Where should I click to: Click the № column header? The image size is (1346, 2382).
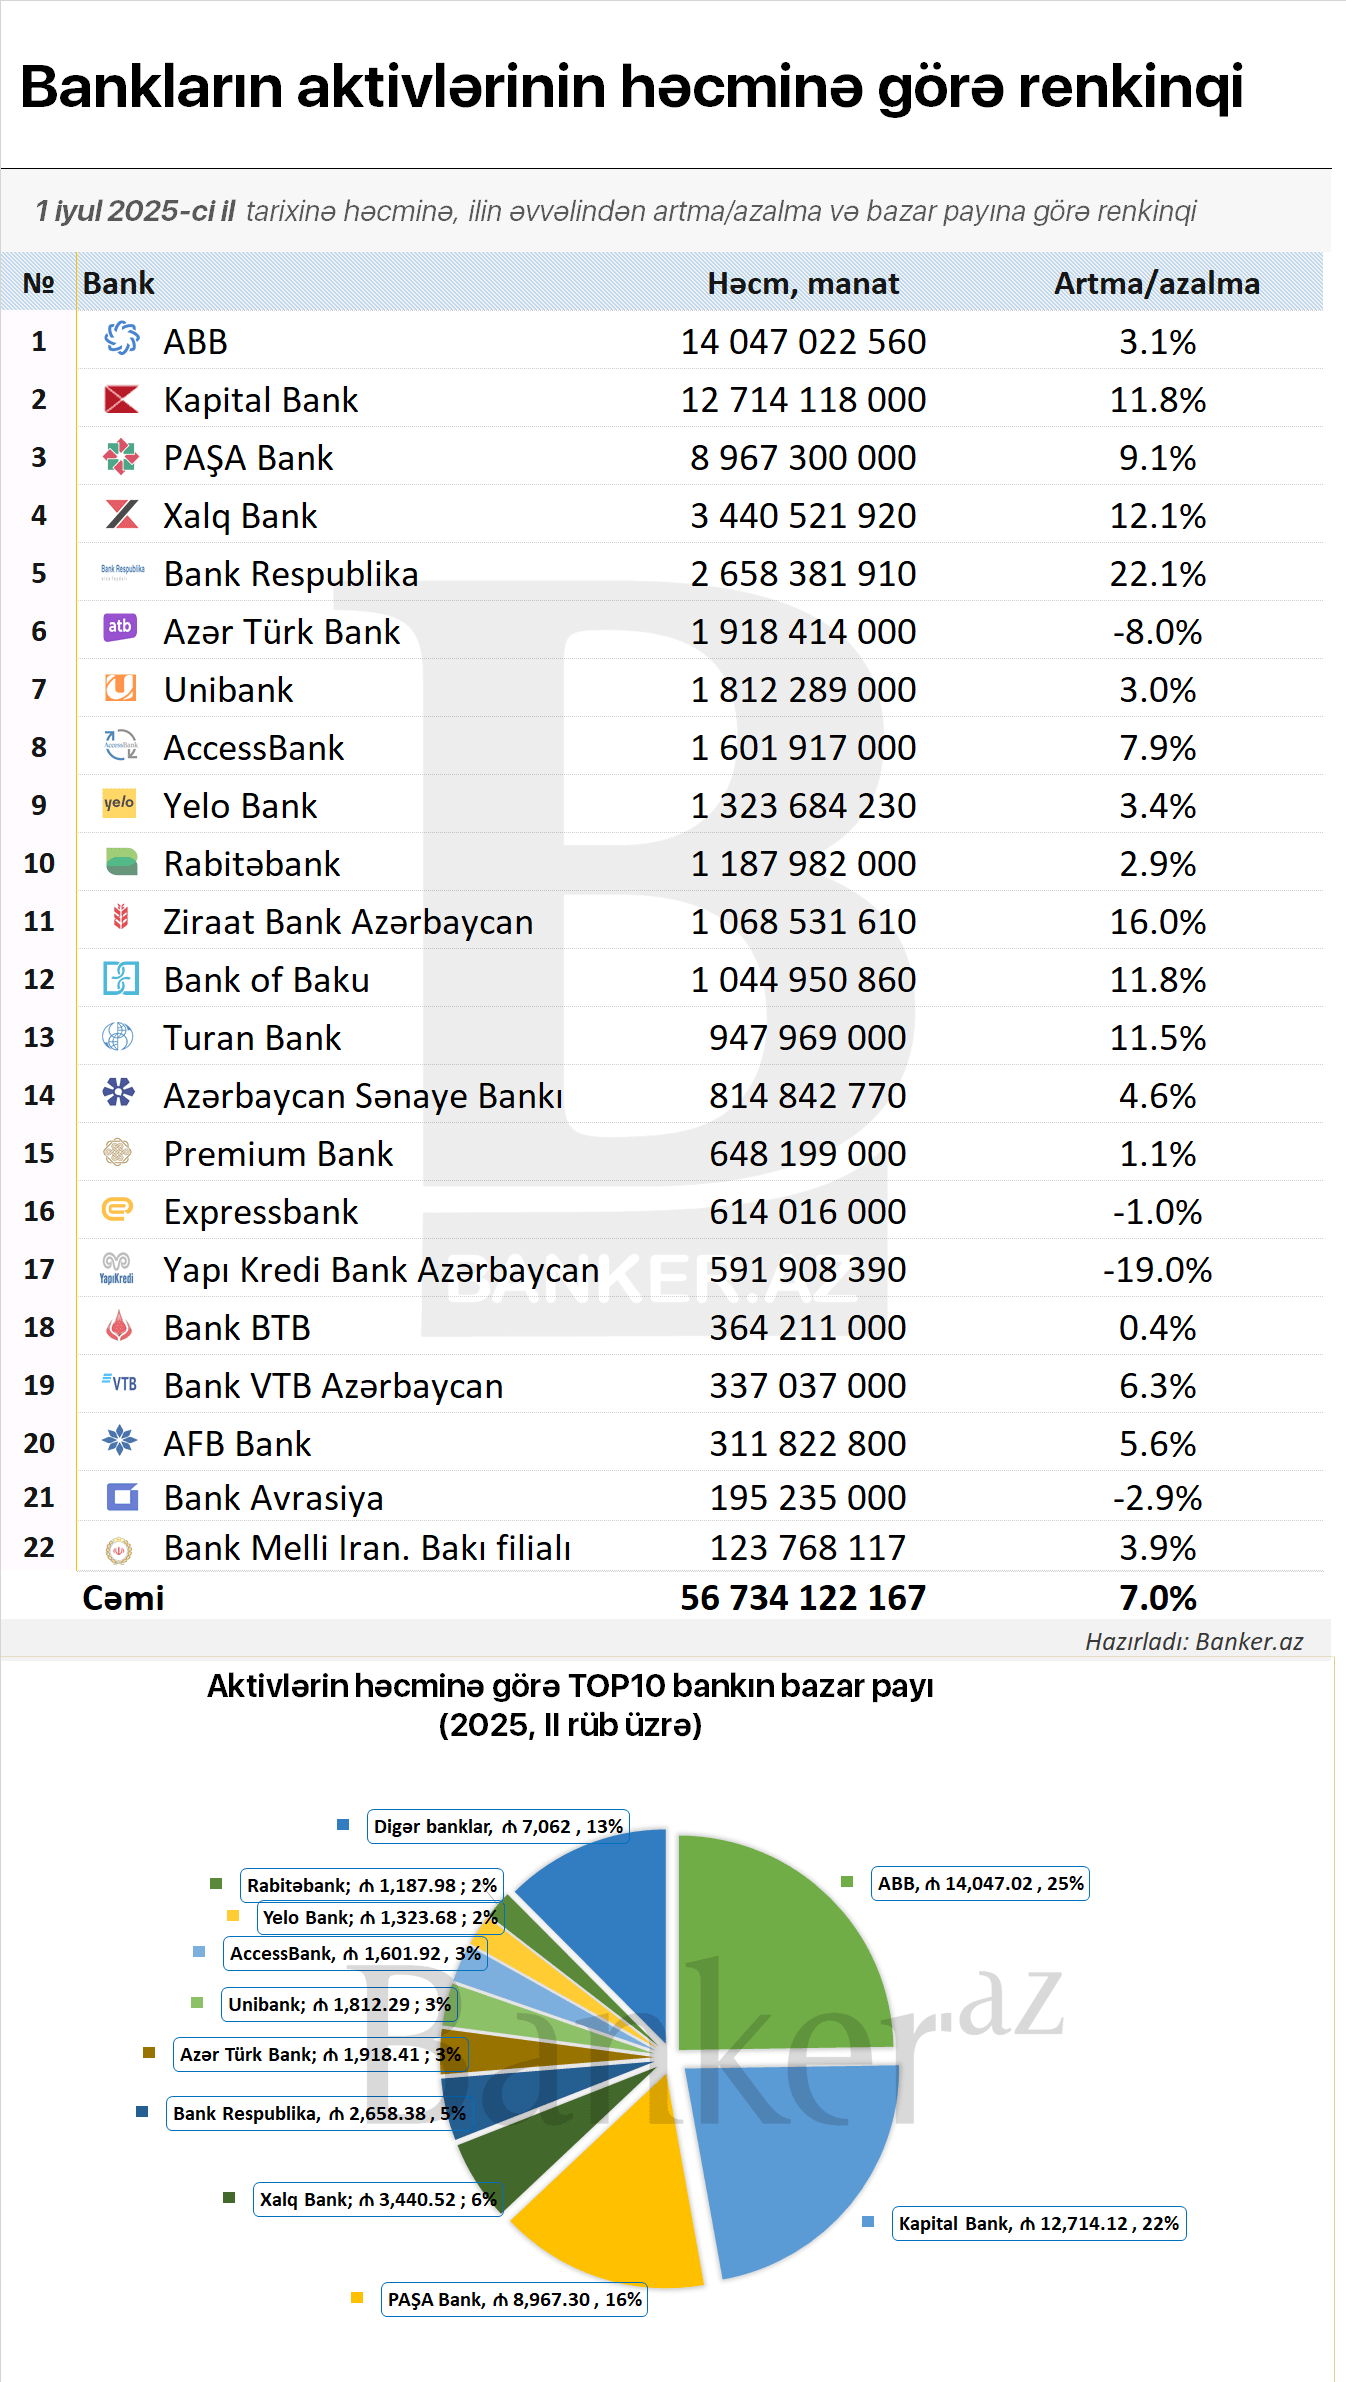(38, 284)
